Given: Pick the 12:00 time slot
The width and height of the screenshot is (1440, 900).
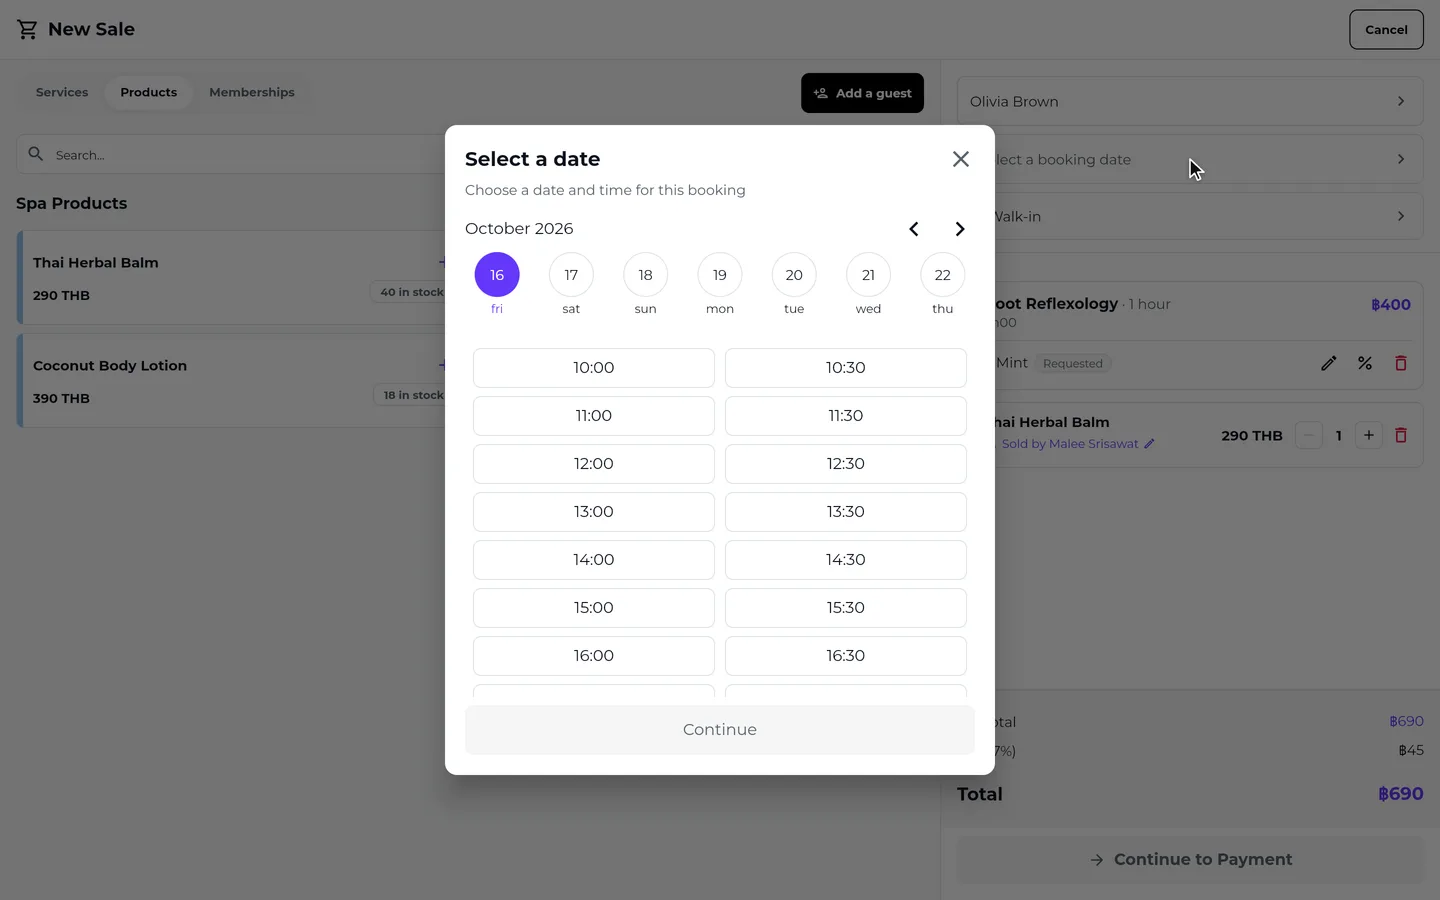Looking at the screenshot, I should pos(594,464).
